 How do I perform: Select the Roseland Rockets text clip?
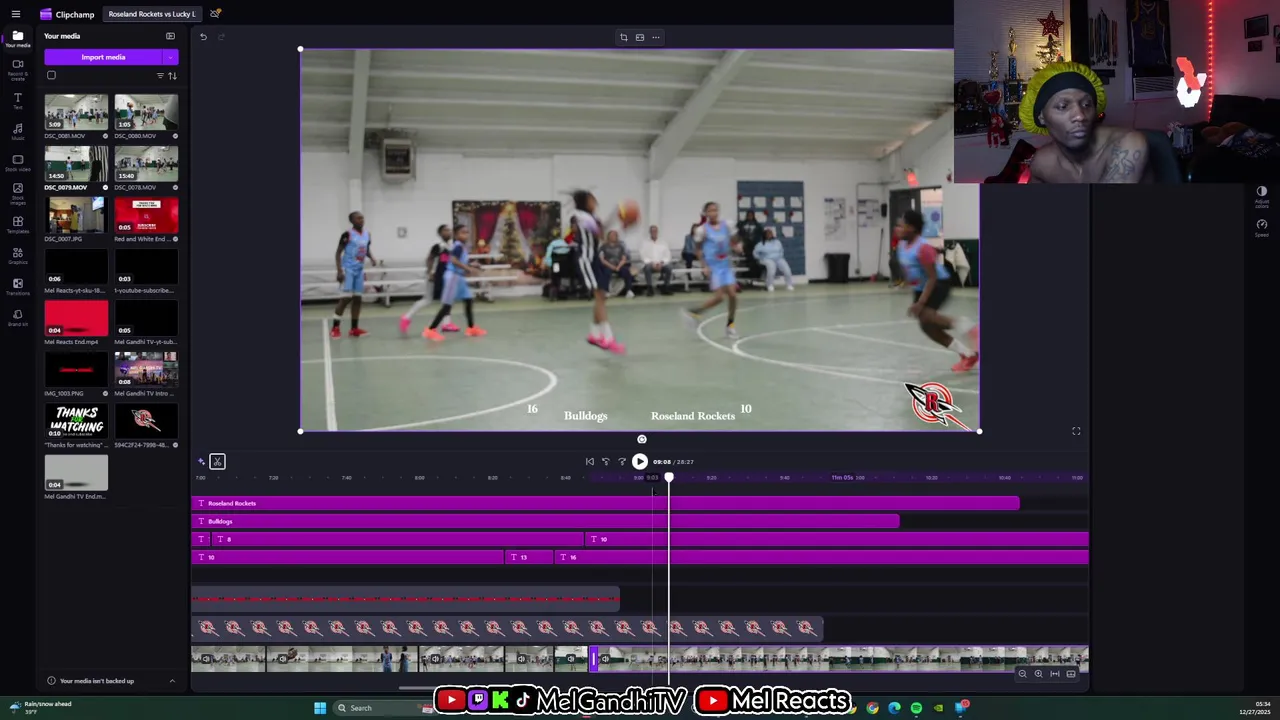606,503
